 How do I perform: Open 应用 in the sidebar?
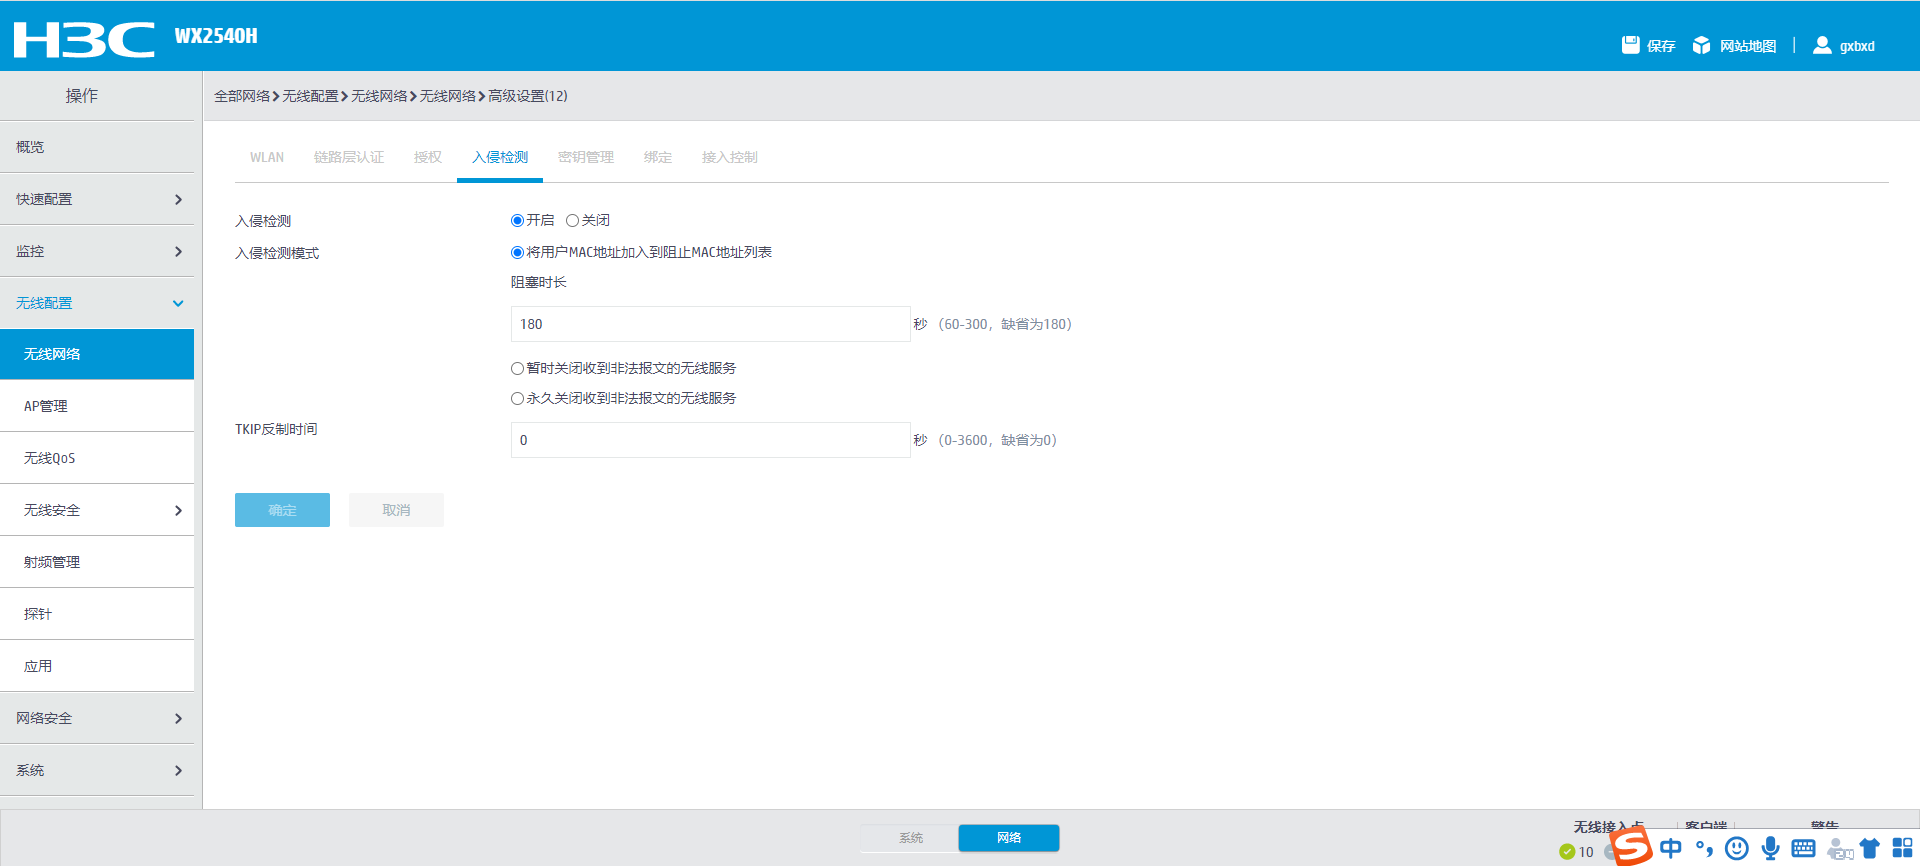(x=97, y=666)
